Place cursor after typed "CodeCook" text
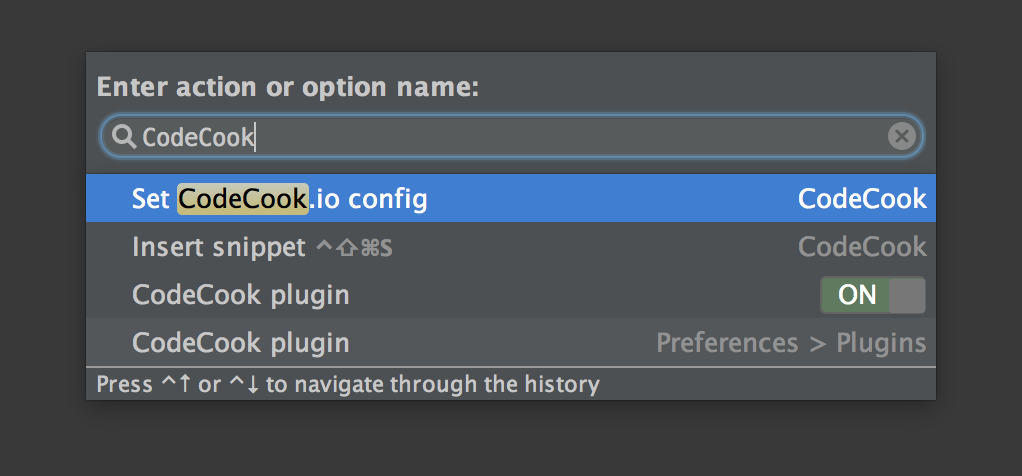 coord(257,137)
